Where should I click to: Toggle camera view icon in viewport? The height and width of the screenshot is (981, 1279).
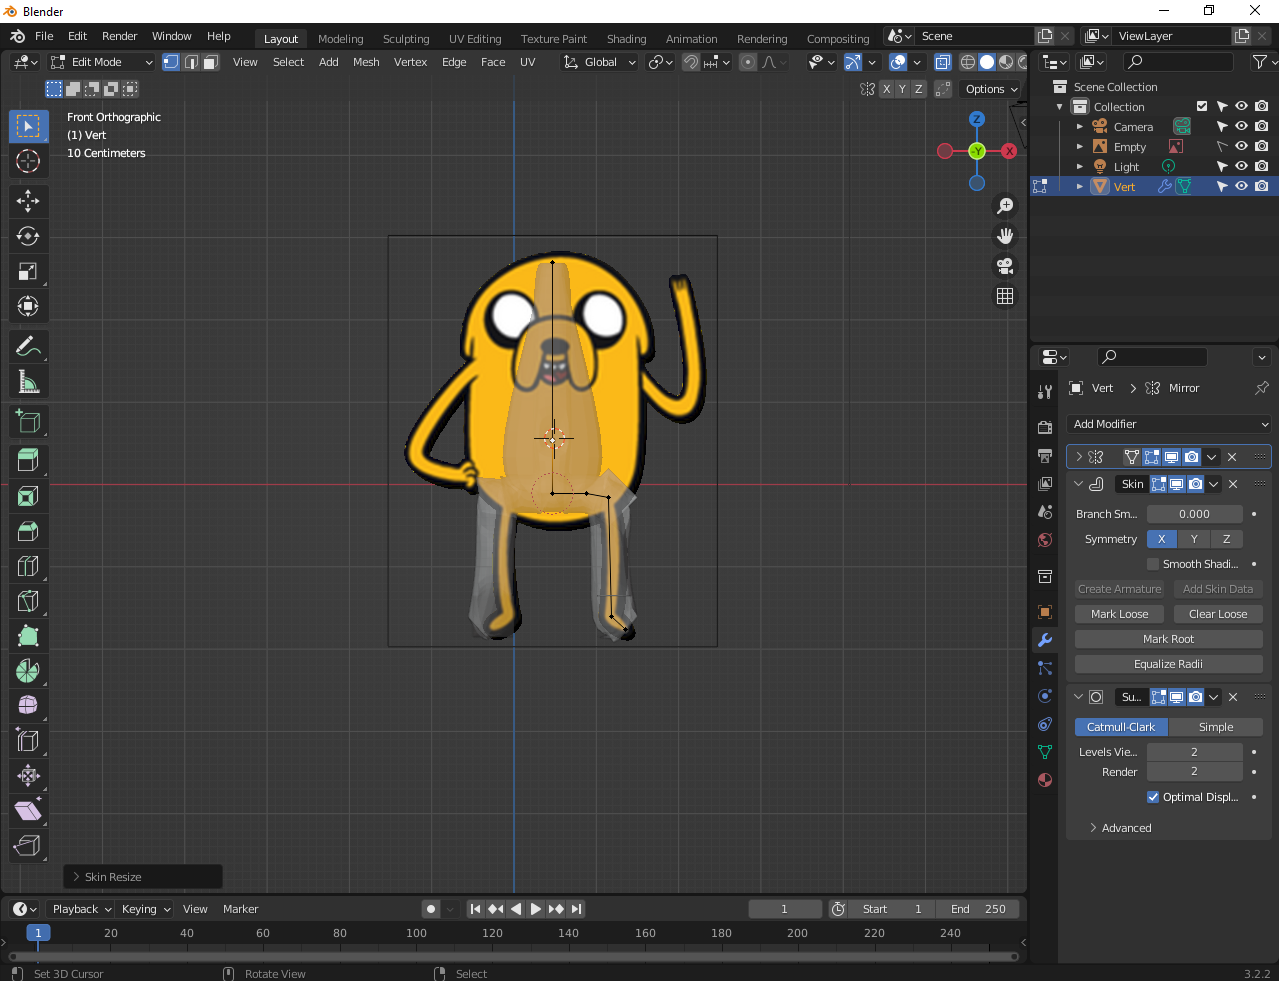click(1005, 266)
